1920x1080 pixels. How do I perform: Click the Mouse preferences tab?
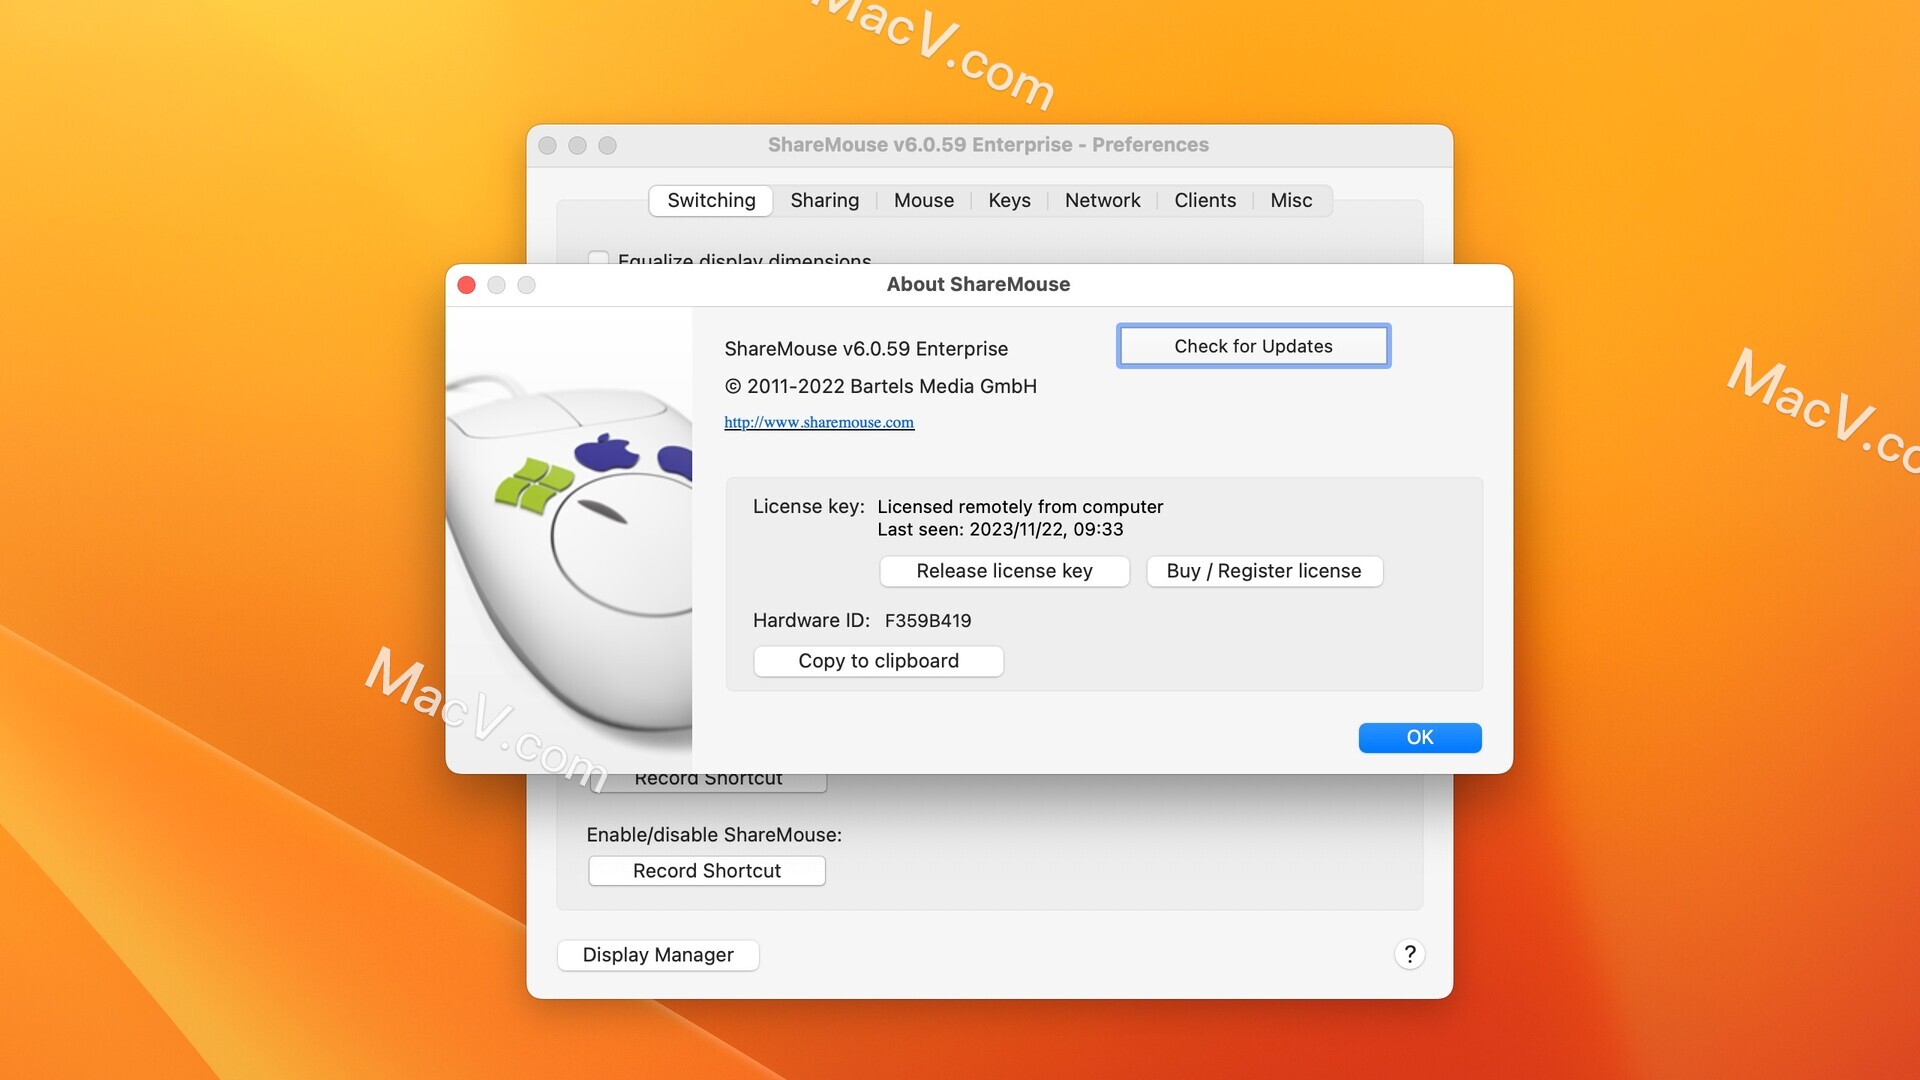tap(923, 199)
